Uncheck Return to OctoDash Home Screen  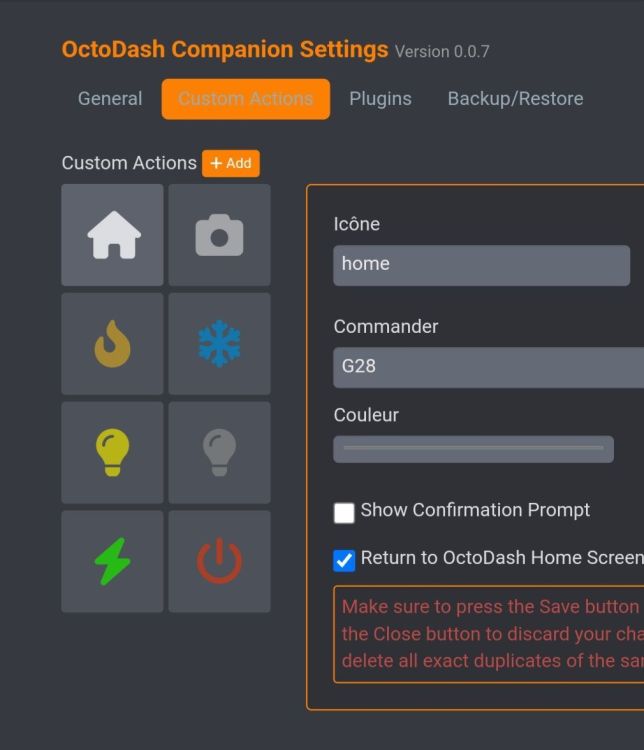344,561
